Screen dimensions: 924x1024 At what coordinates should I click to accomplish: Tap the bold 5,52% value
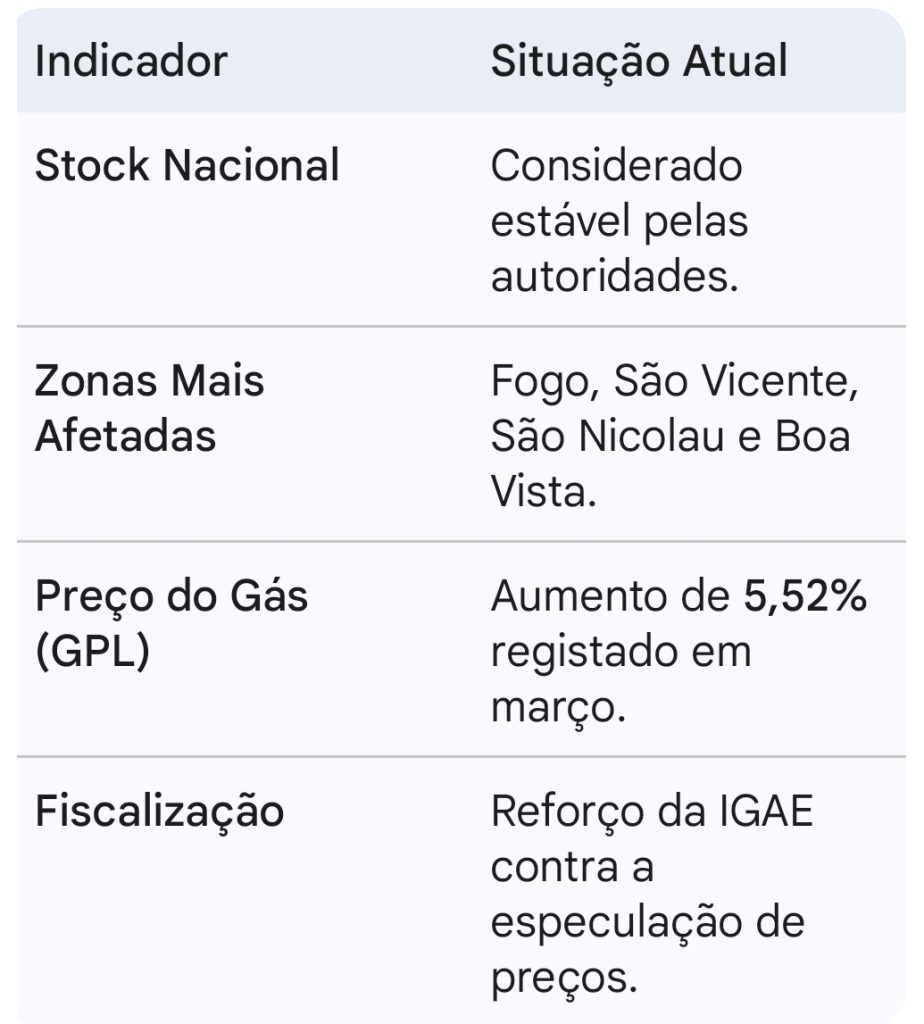click(805, 597)
